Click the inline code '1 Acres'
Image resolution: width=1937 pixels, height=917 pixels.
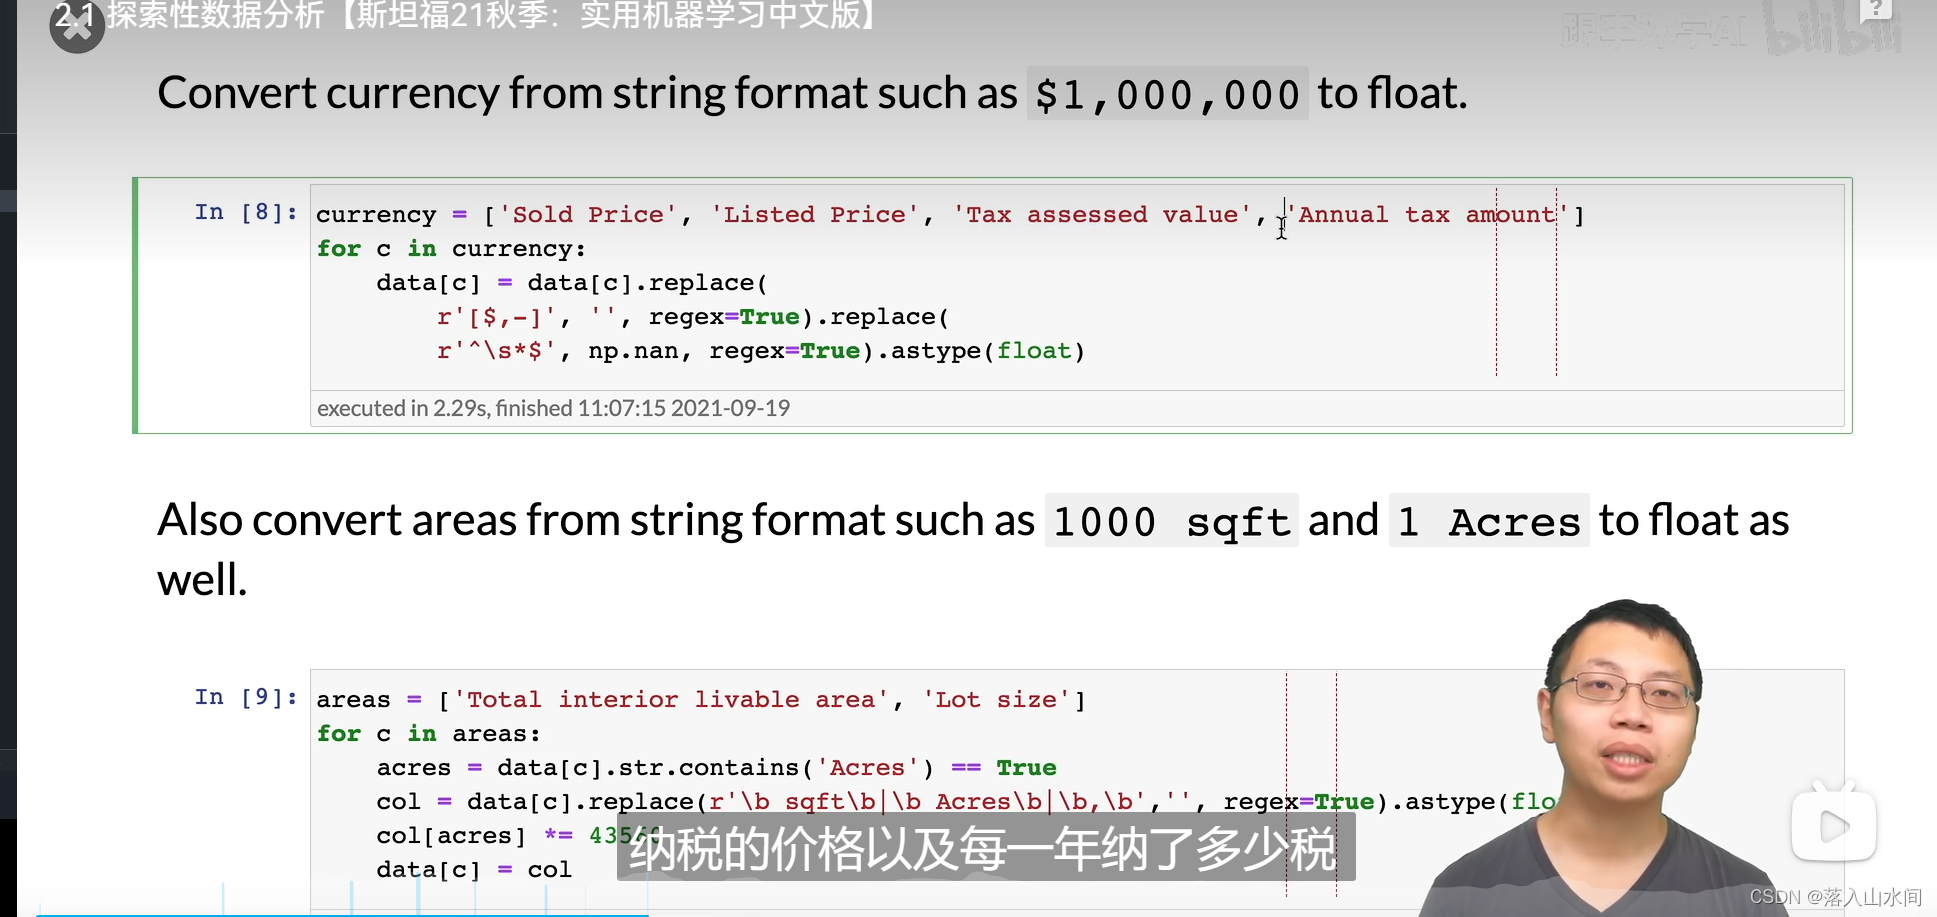point(1489,521)
